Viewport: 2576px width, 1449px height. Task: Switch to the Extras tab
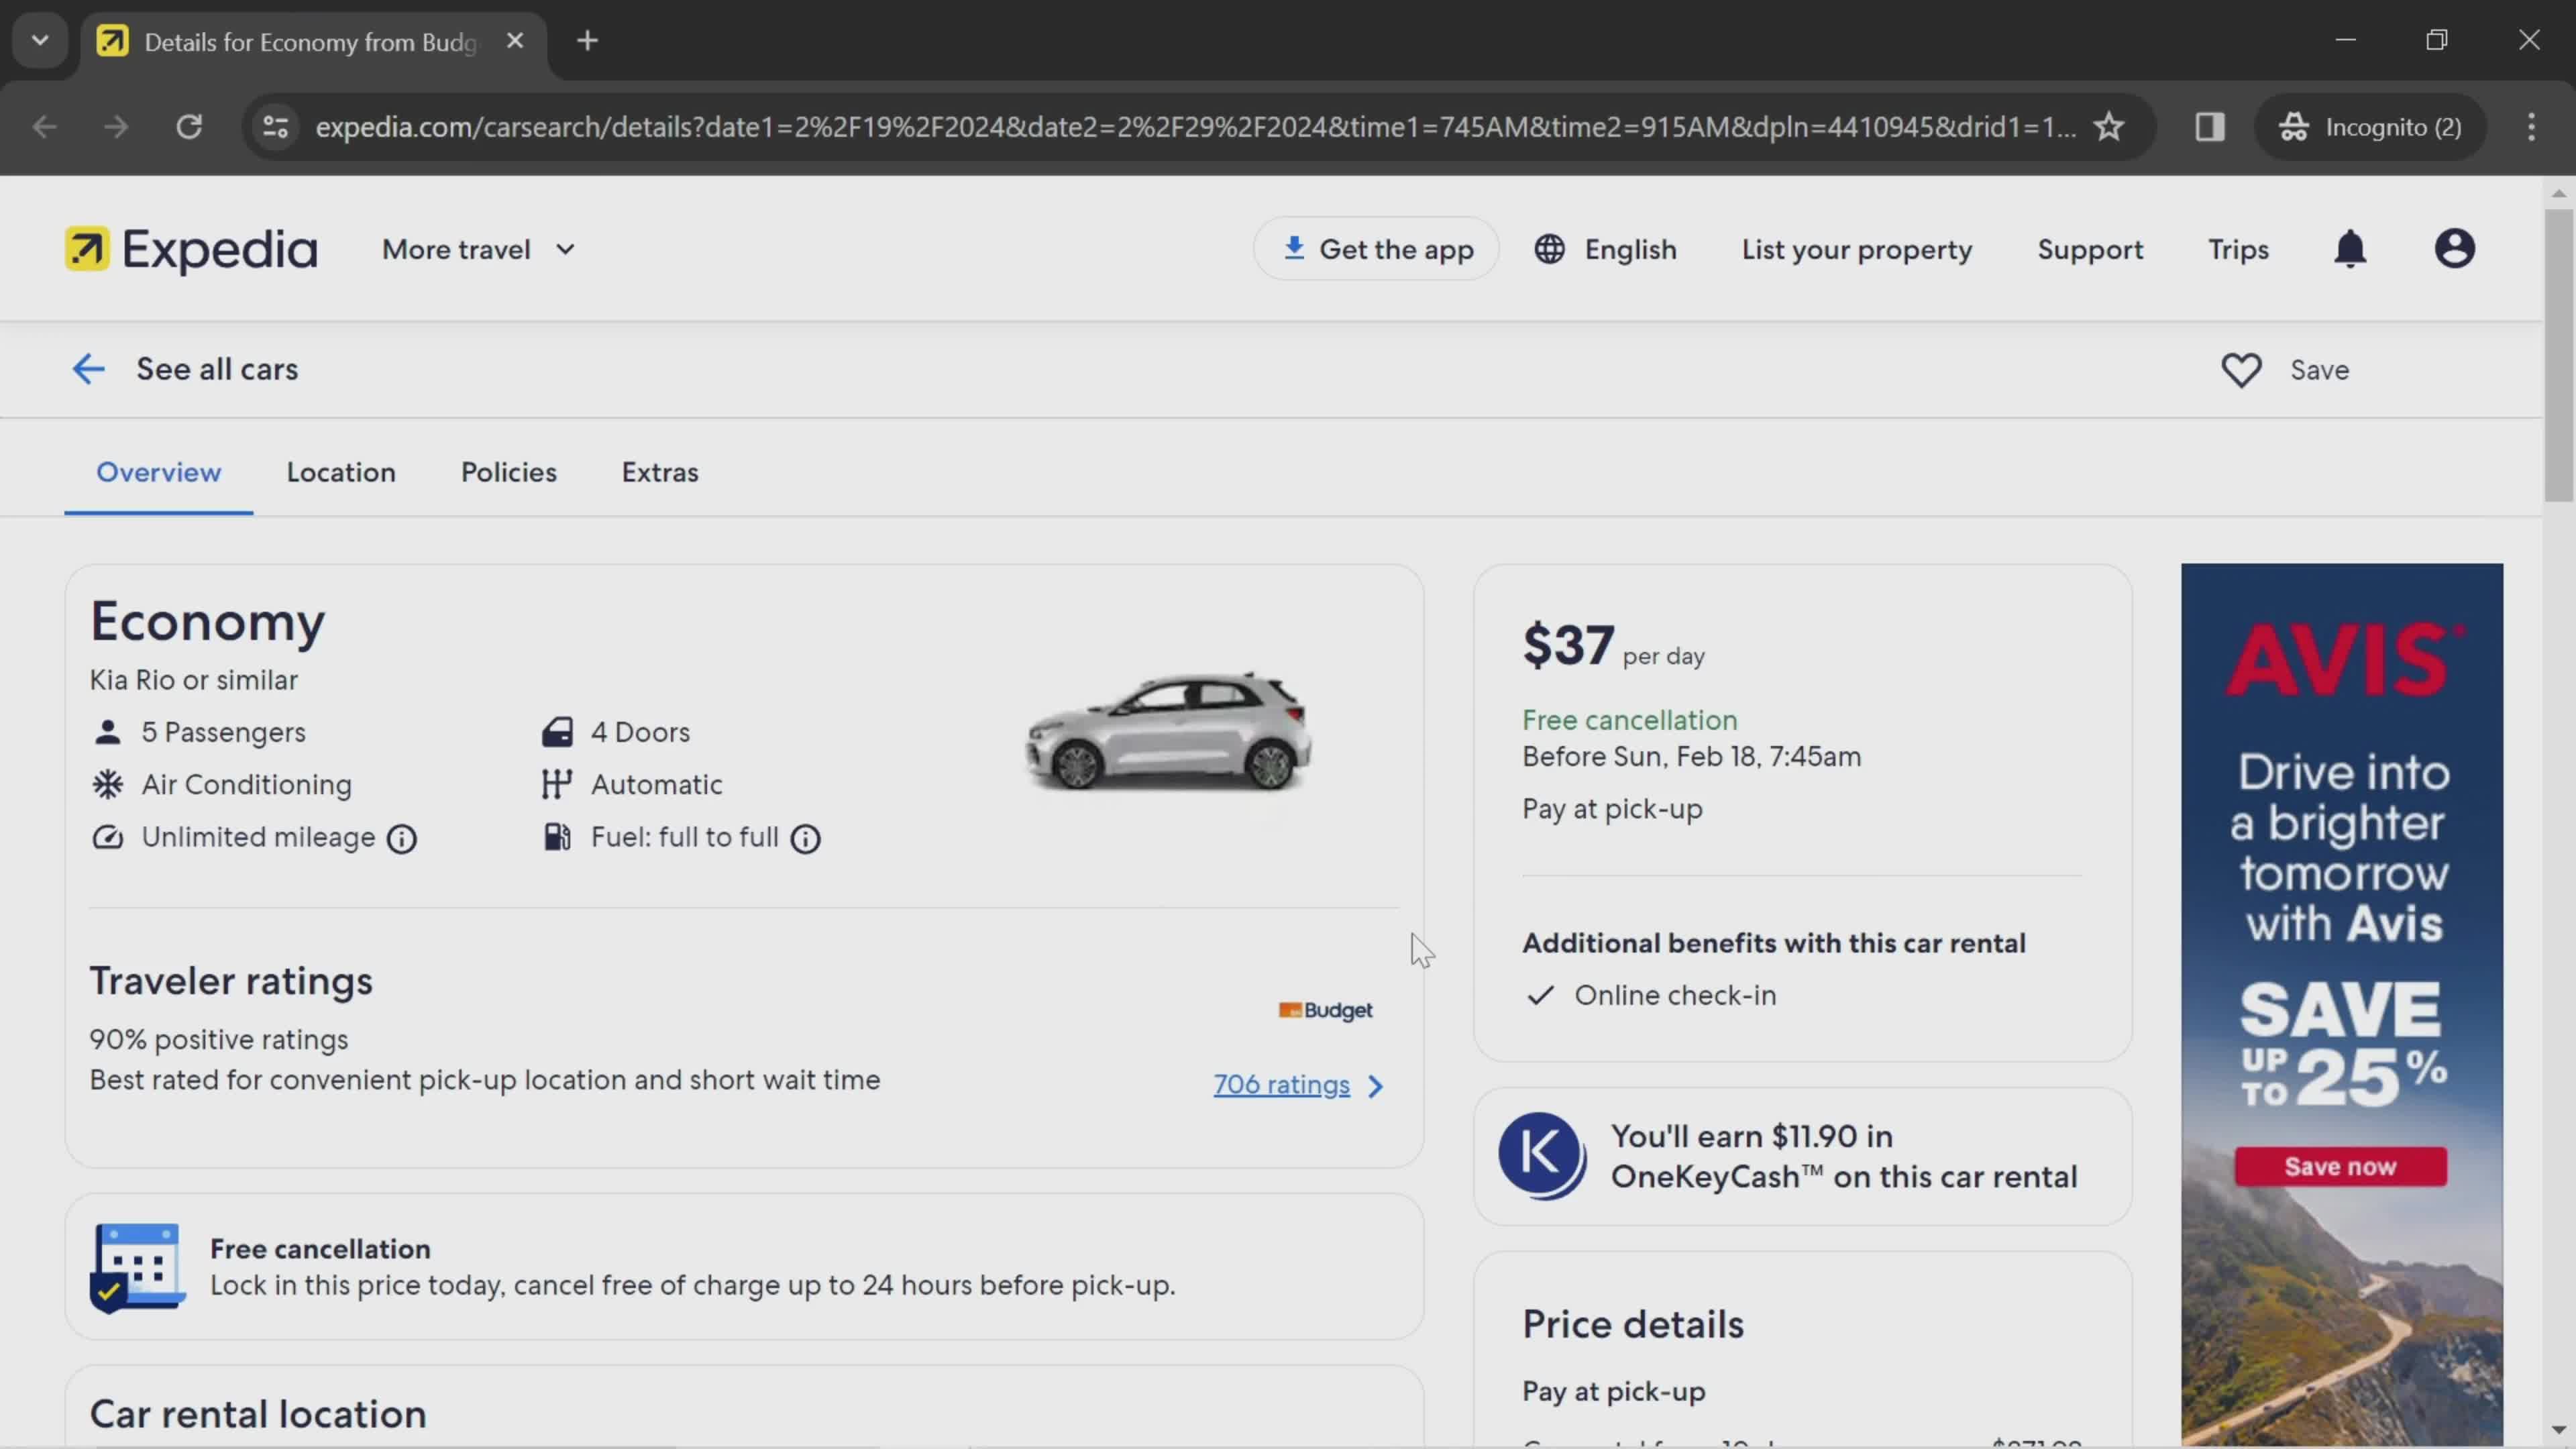[660, 472]
